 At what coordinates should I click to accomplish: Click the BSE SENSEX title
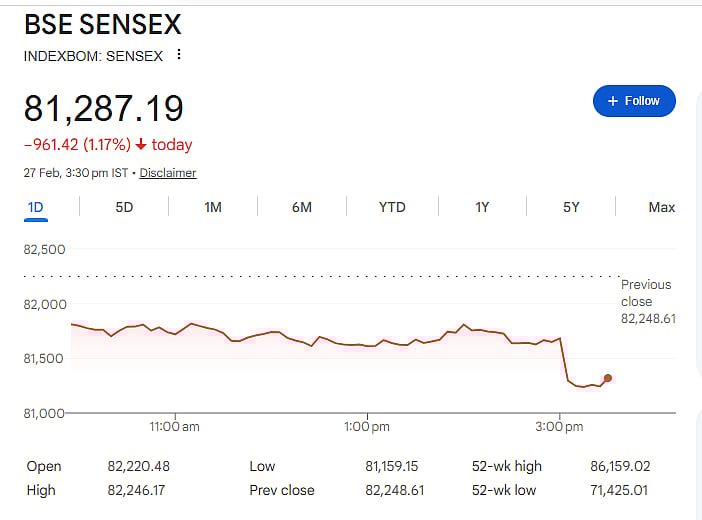(x=103, y=24)
